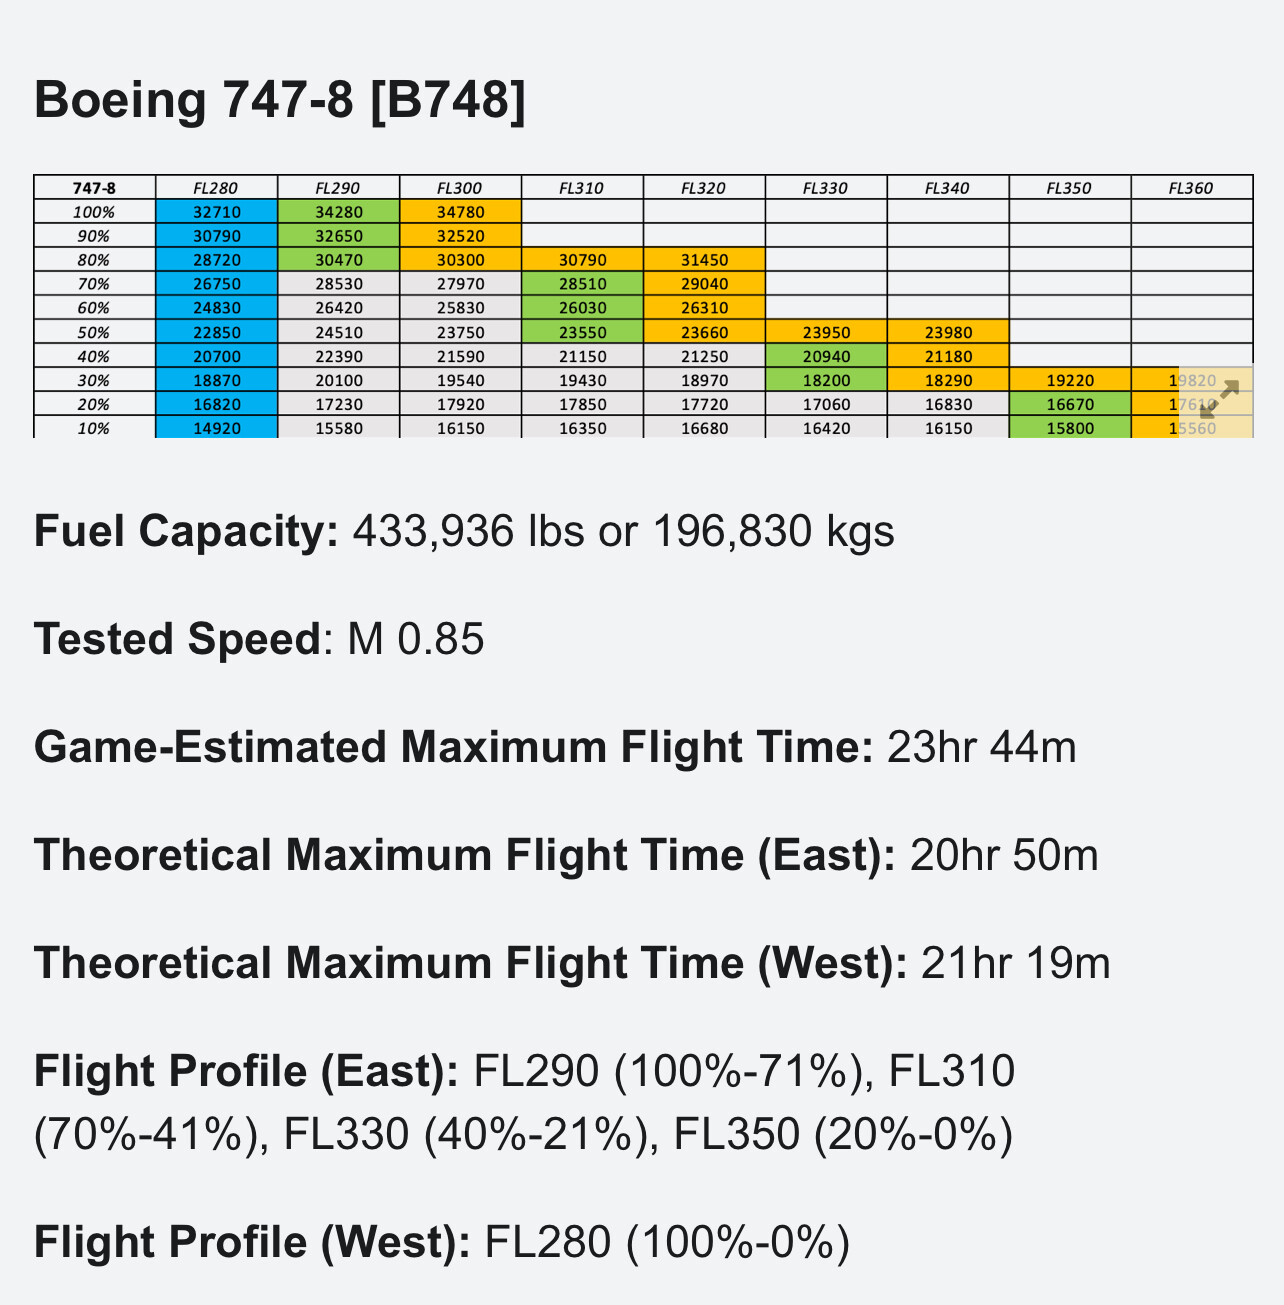This screenshot has height=1305, width=1284.
Task: Click the cell with value 19220
Action: tap(1070, 380)
